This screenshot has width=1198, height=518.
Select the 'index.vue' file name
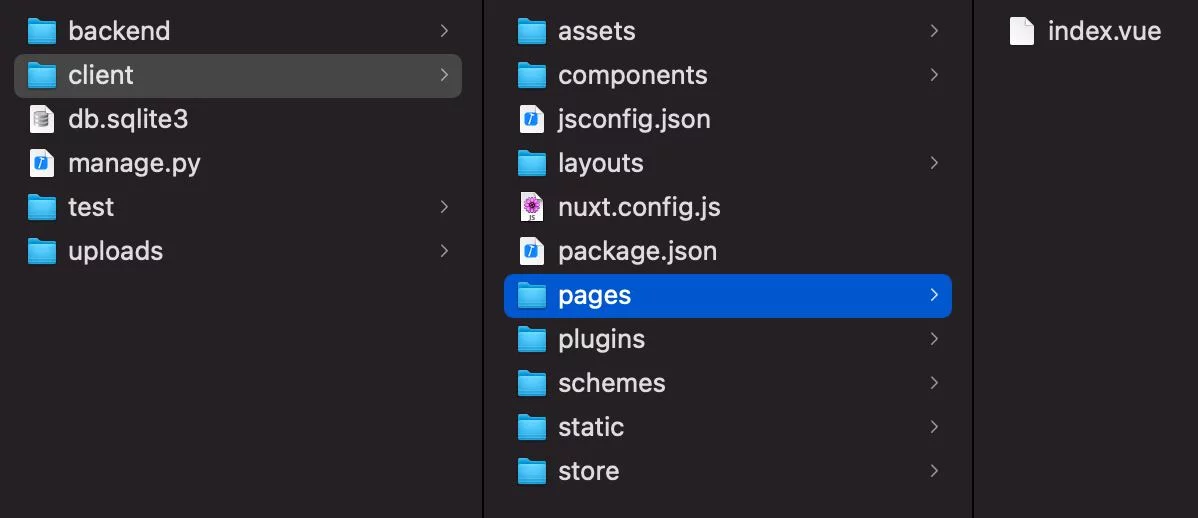pos(1105,31)
